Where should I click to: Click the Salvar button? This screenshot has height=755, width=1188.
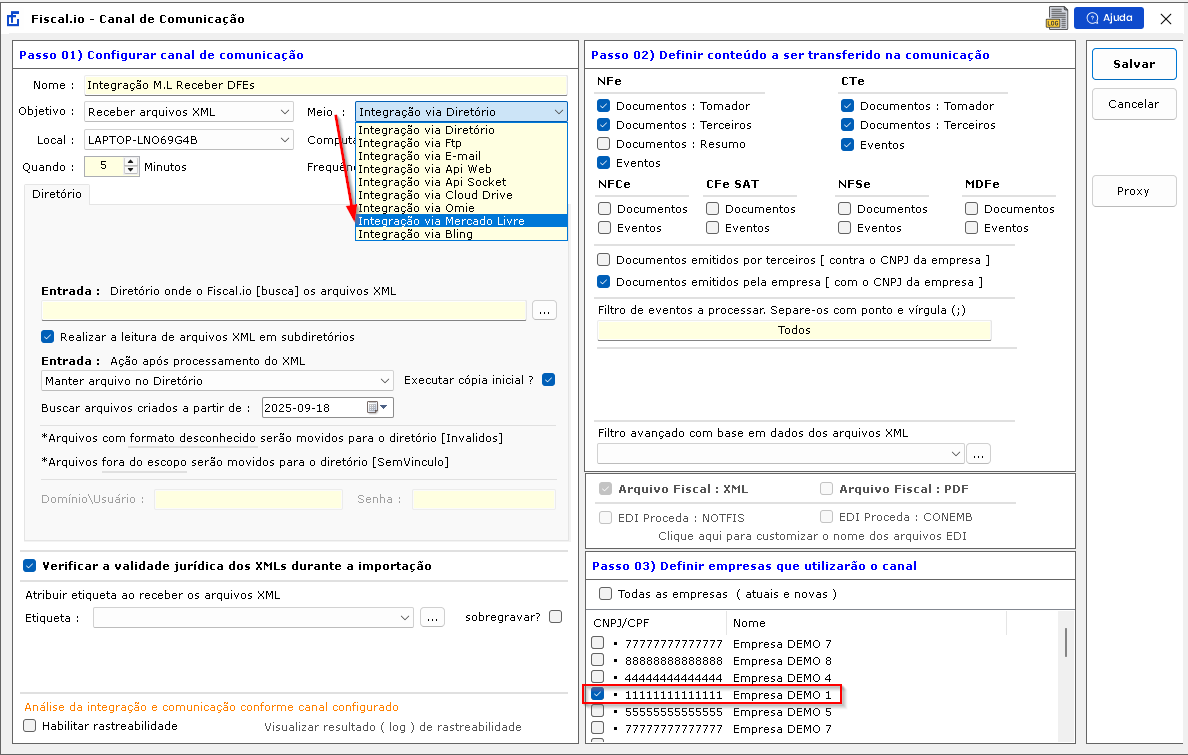point(1133,64)
